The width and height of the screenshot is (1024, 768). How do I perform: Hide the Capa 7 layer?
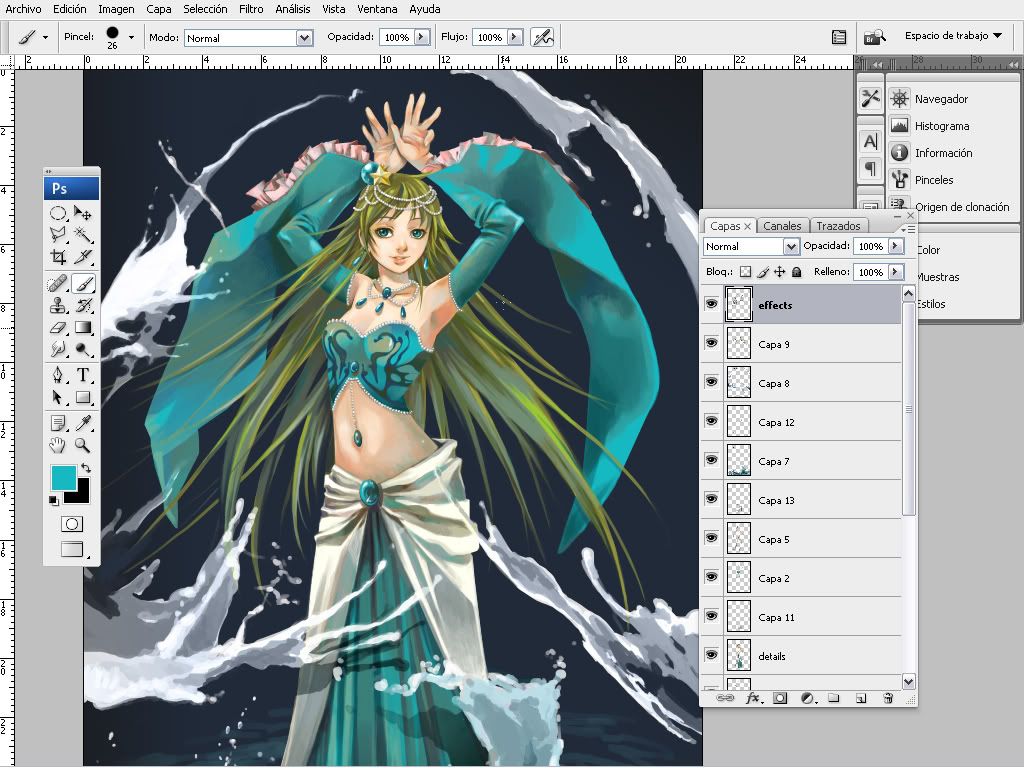tap(712, 460)
